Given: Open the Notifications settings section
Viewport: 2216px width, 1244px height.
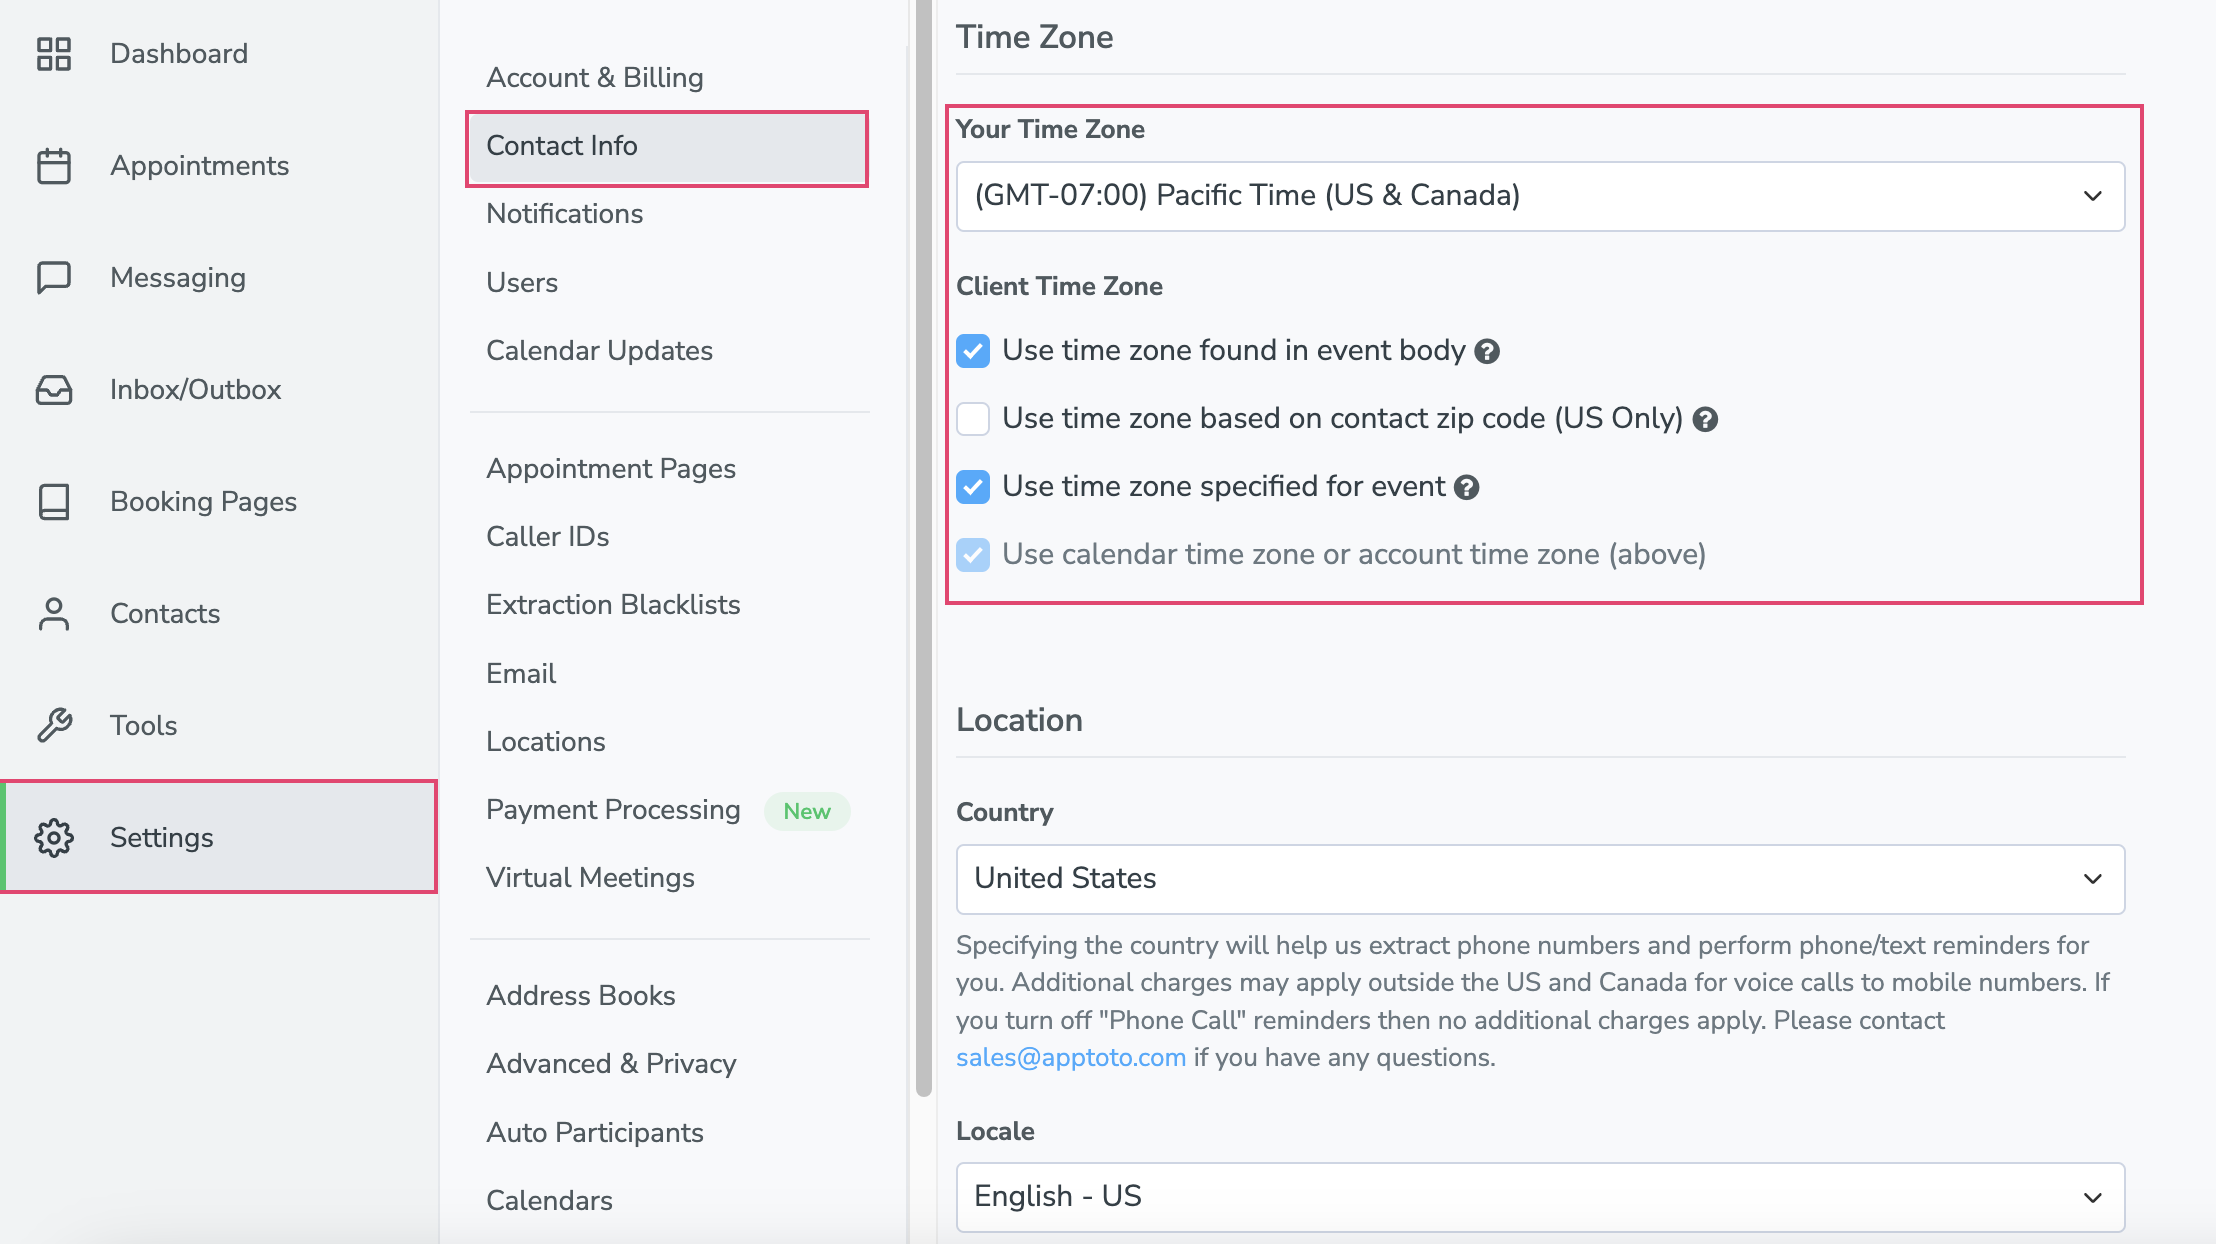Looking at the screenshot, I should [565, 214].
